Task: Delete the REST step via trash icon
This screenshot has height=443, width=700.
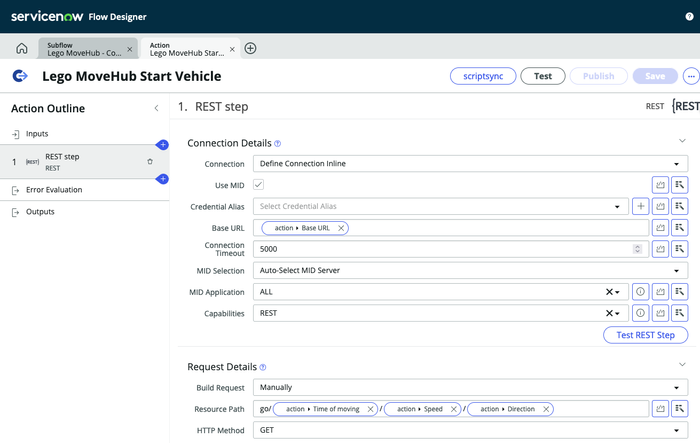Action: [x=150, y=162]
